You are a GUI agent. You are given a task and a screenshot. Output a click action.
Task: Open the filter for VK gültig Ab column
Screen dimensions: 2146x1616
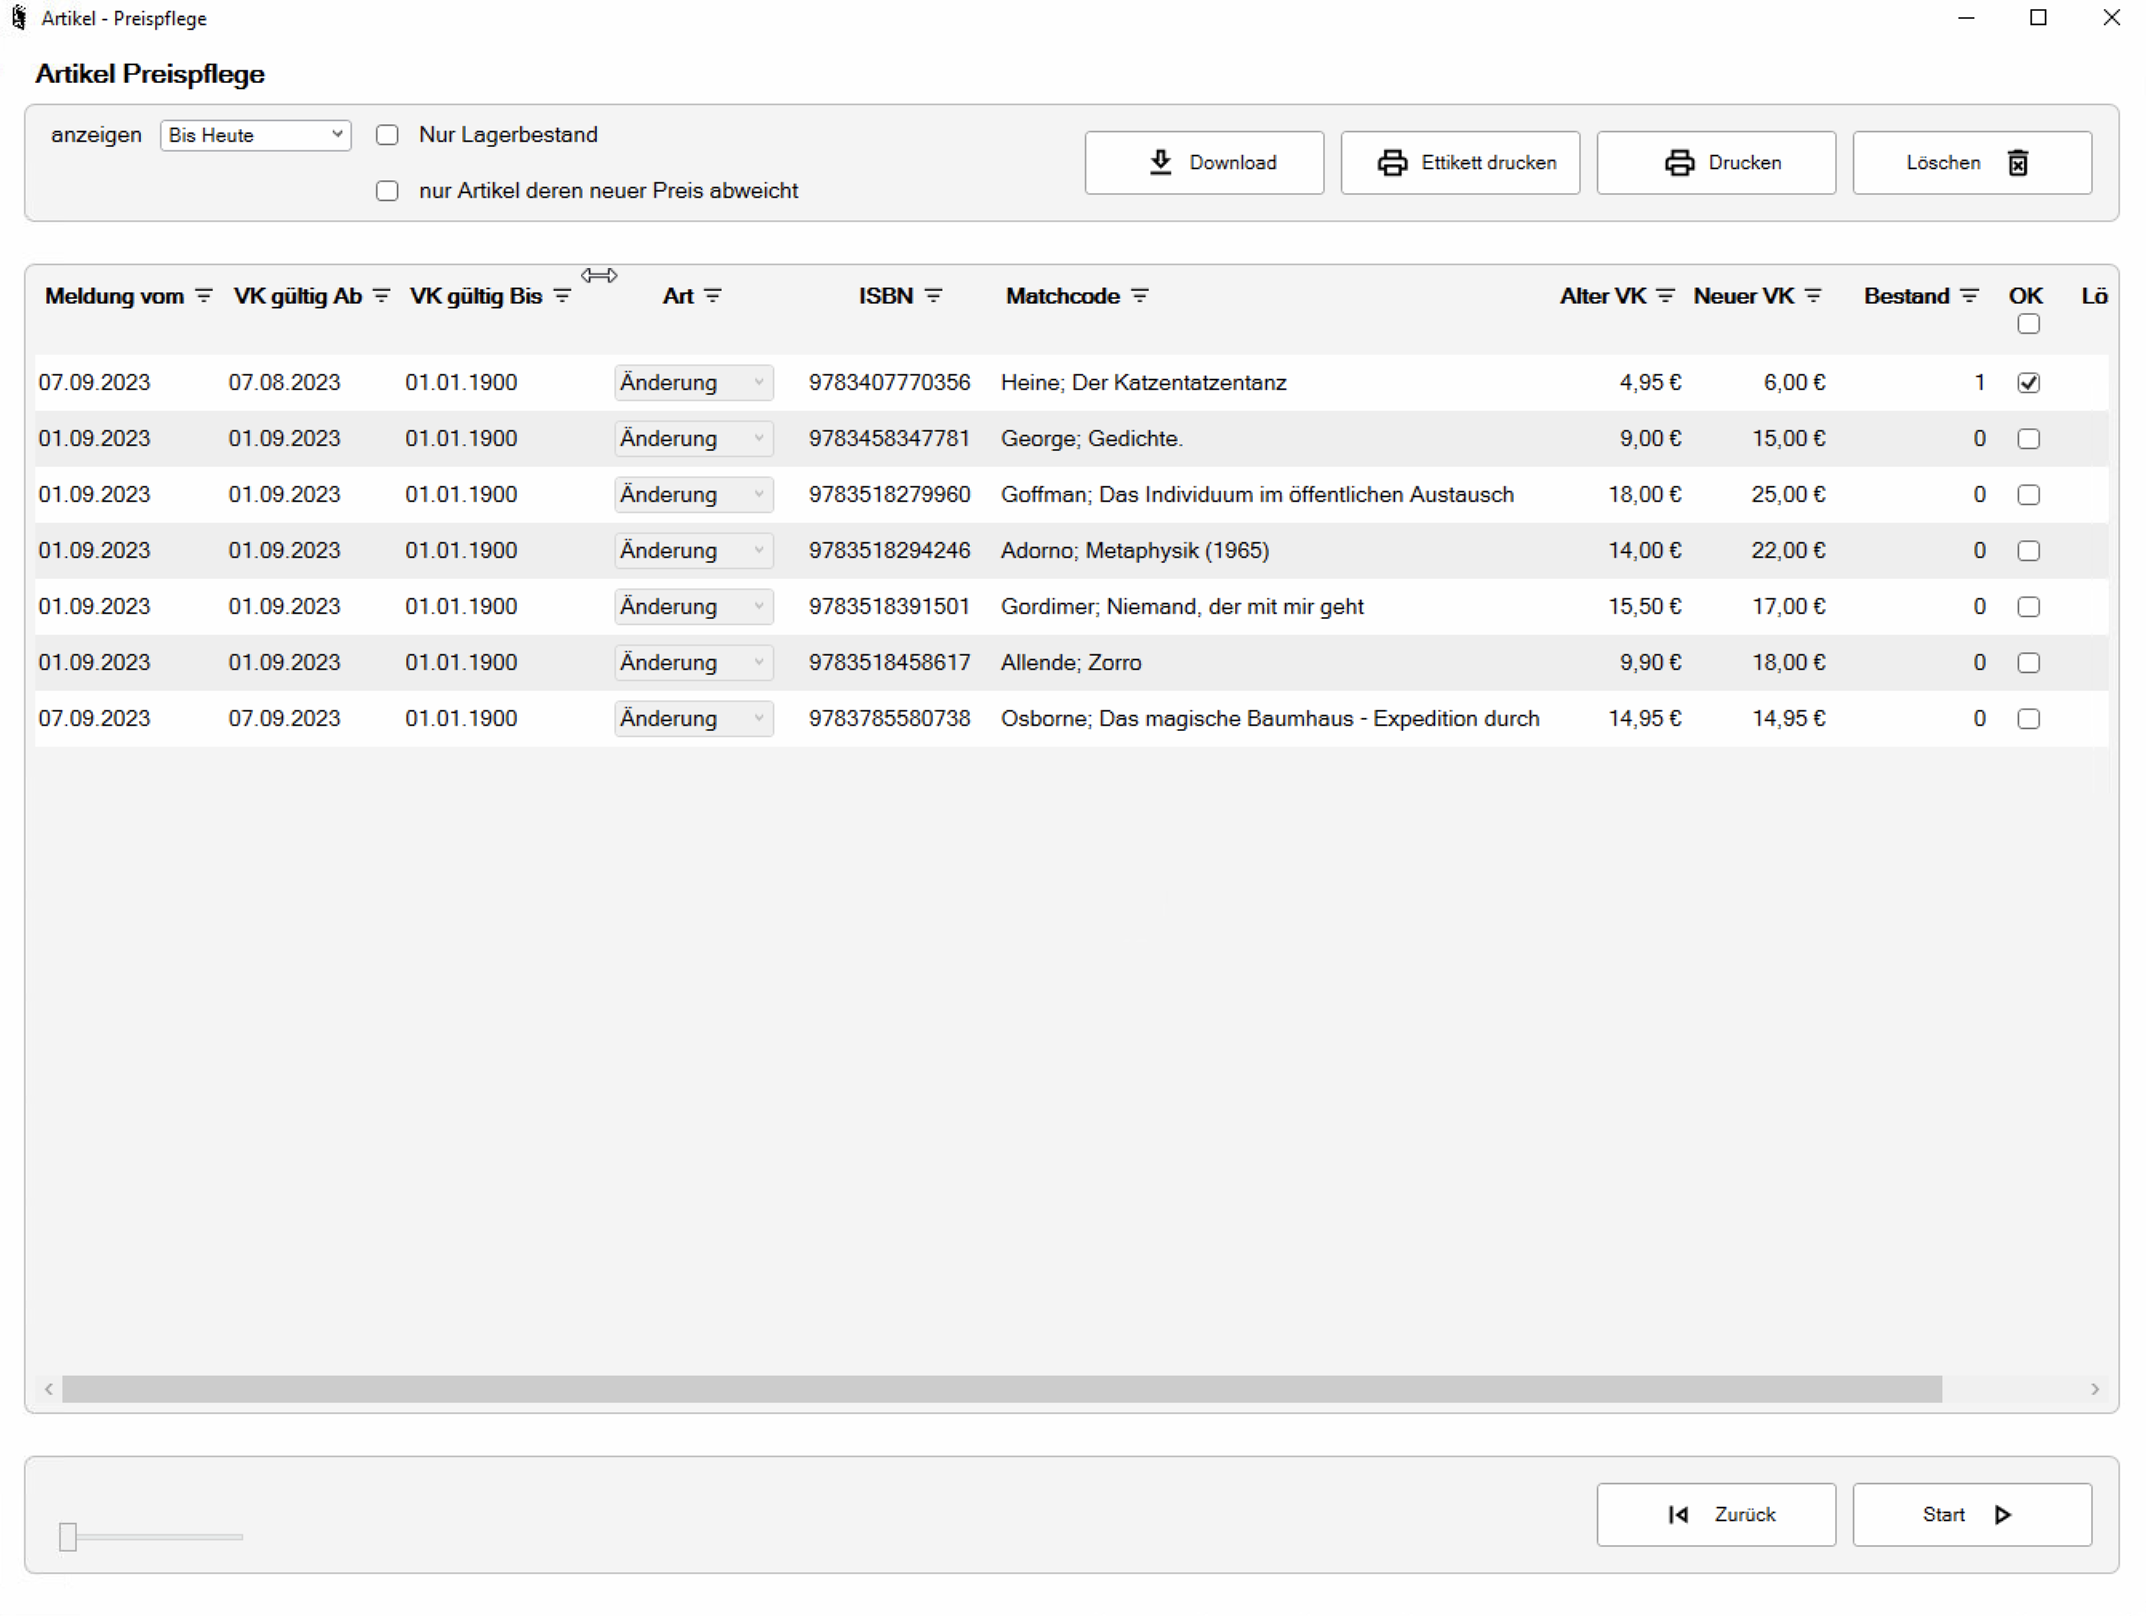pos(381,296)
